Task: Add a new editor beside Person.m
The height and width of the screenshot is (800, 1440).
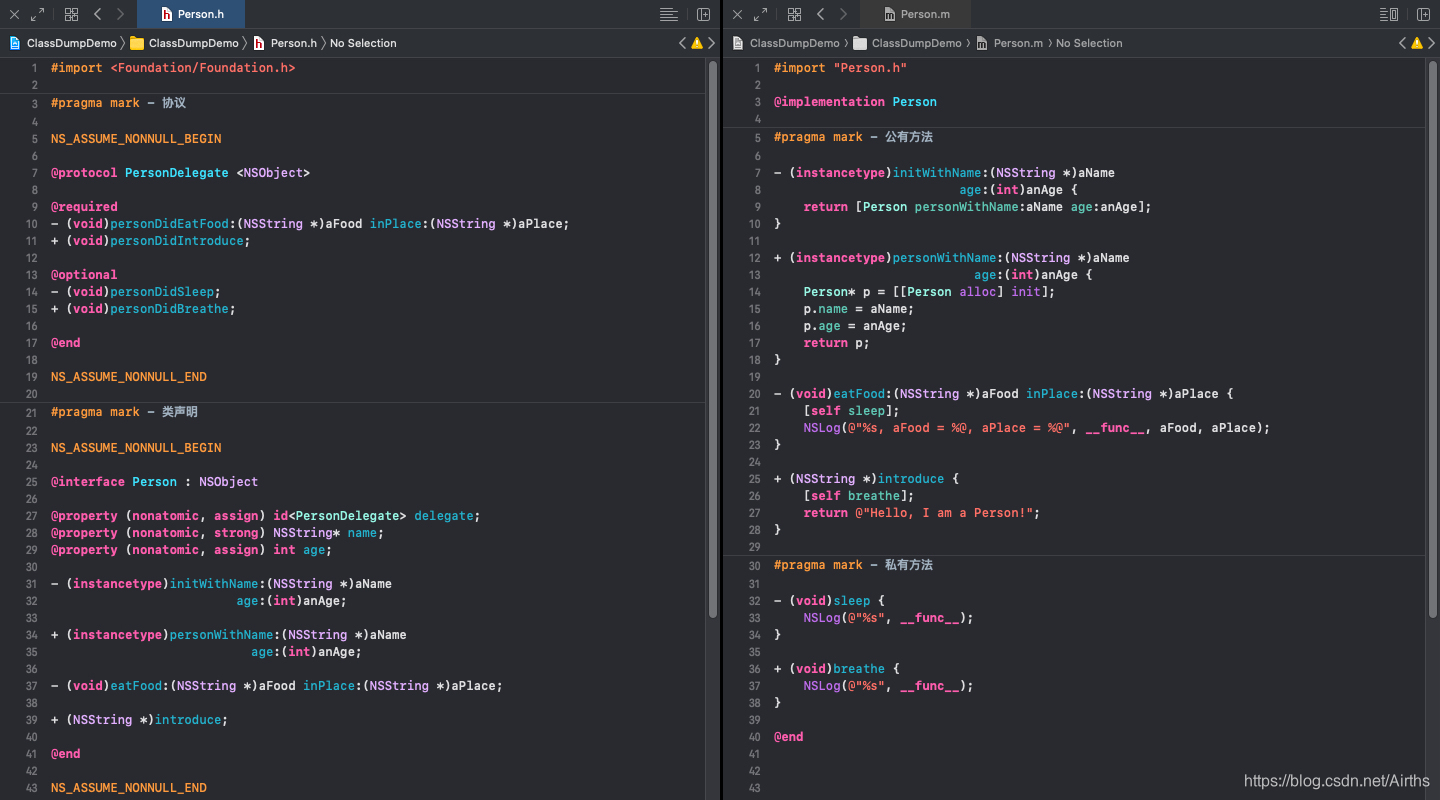Action: pos(1423,14)
